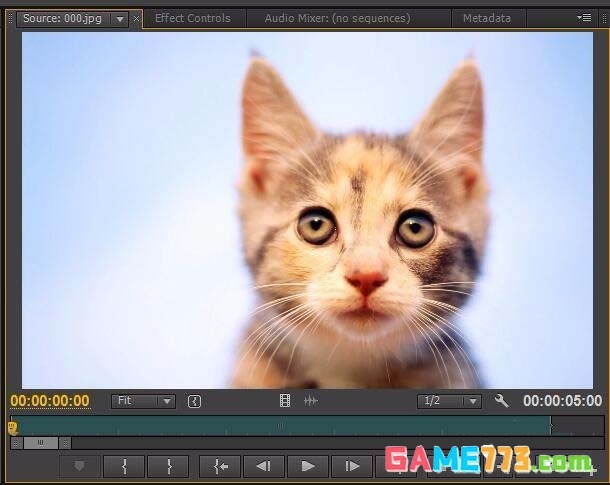Step forward one frame
Screen dimensions: 610x485
pos(352,466)
